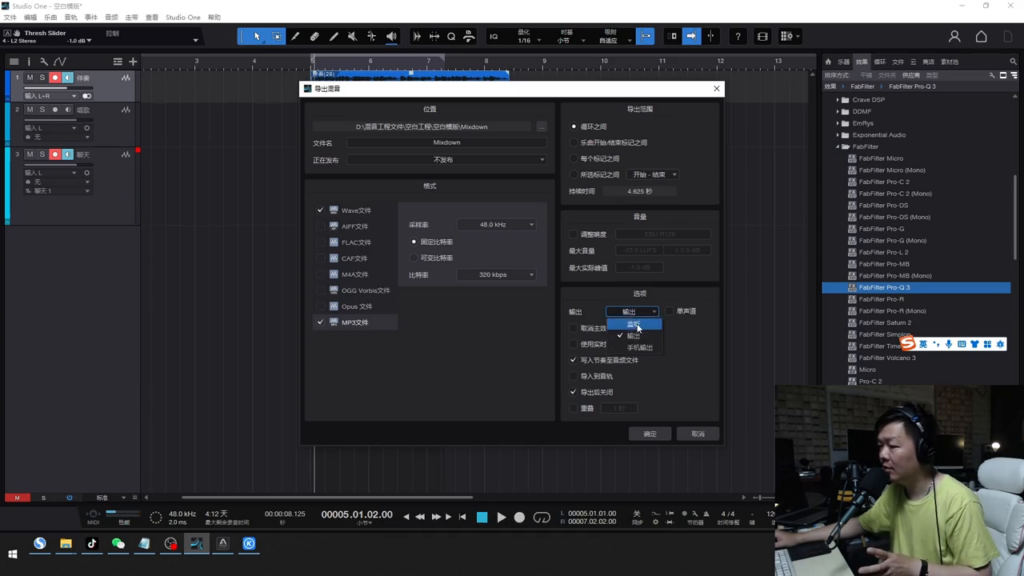Open the bitrate 320 kbps dropdown
This screenshot has width=1024, height=576.
497,275
